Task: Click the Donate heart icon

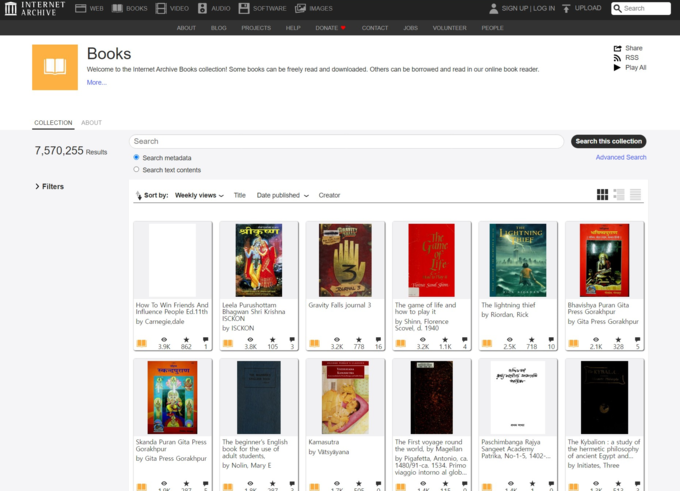Action: (343, 28)
